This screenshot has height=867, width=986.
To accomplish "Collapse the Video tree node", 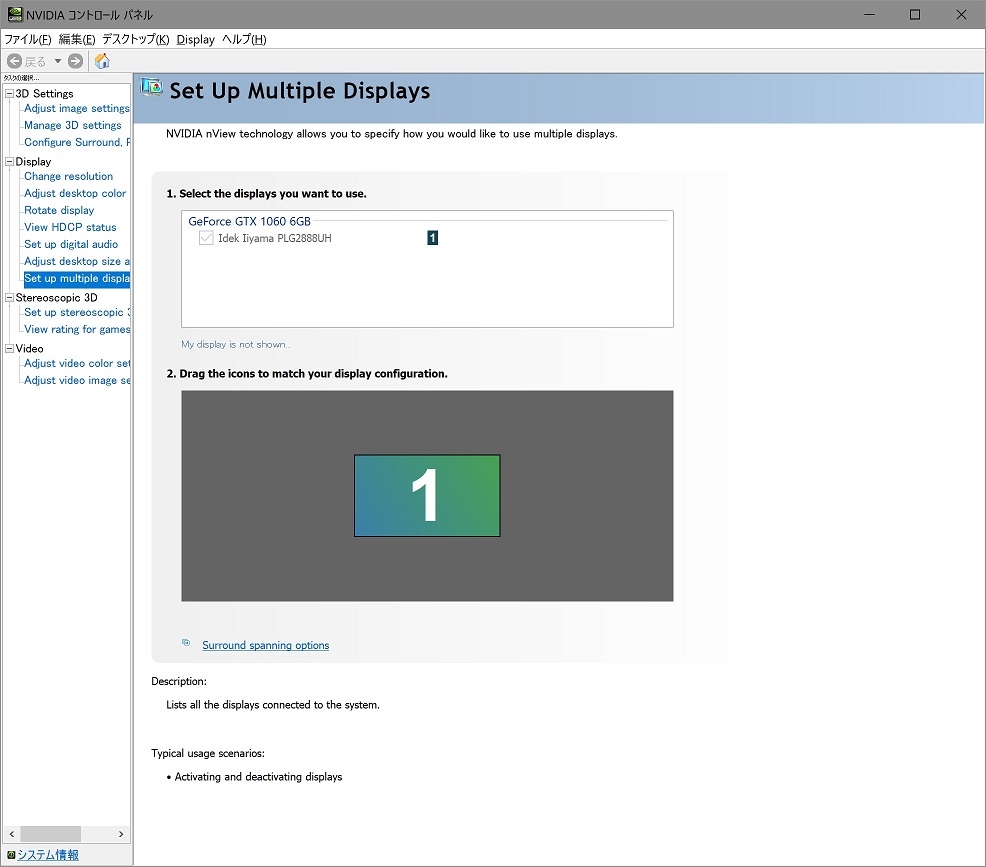I will point(9,348).
